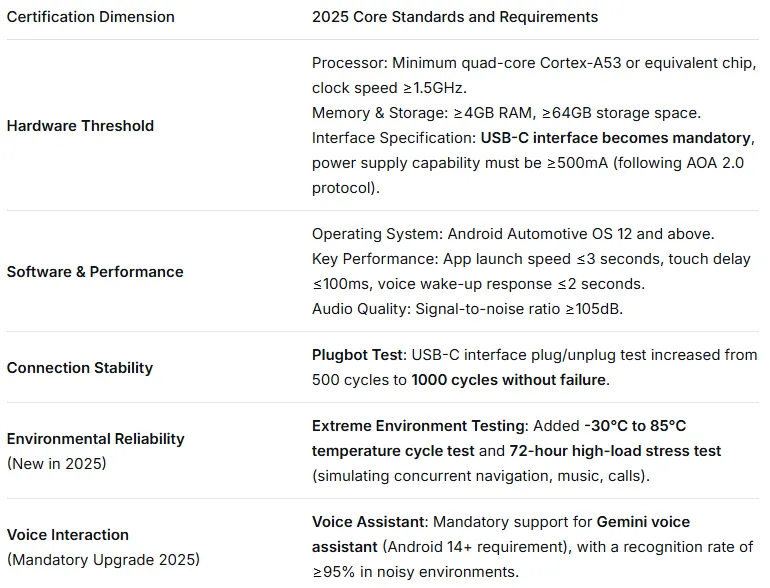770x588 pixels.
Task: Click the Certification Dimension column header
Action: [x=90, y=17]
